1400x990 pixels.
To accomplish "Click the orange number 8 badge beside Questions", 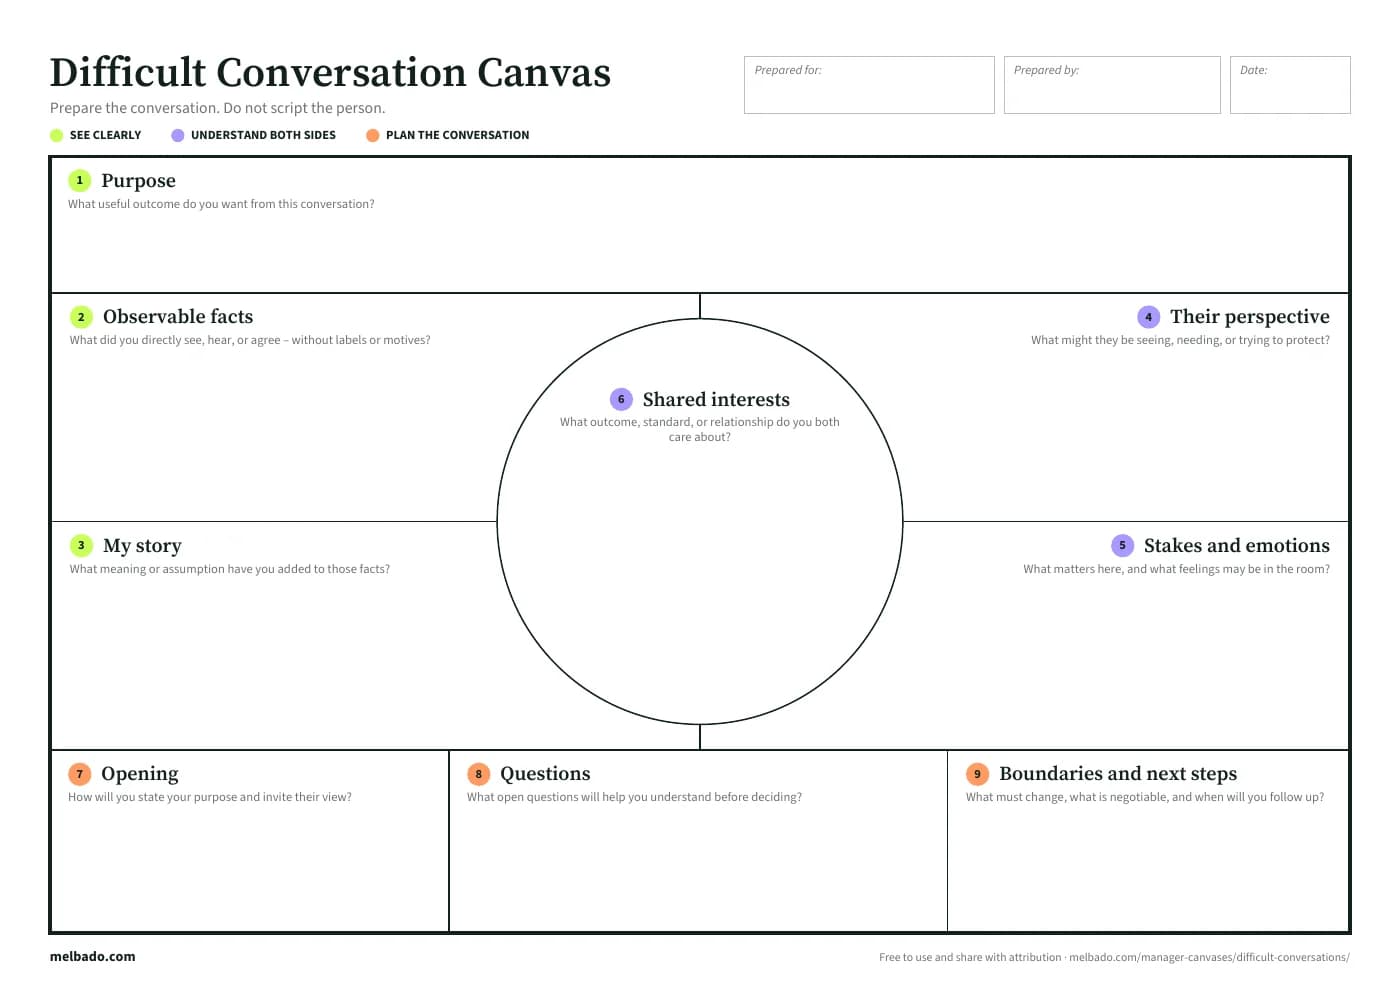I will coord(479,774).
